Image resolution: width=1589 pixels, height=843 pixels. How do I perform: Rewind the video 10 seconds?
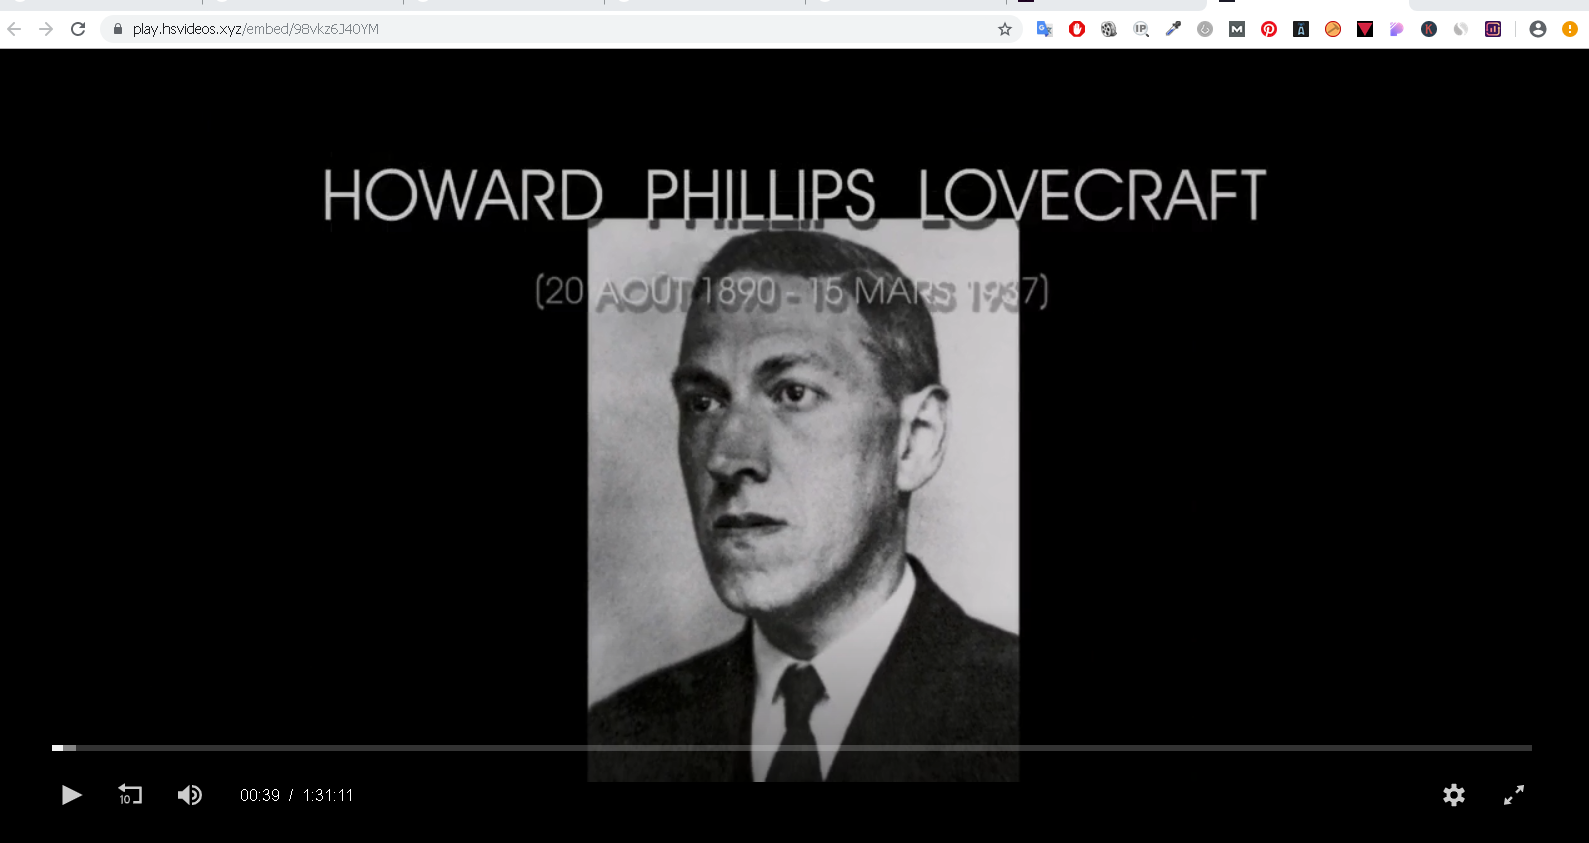130,795
